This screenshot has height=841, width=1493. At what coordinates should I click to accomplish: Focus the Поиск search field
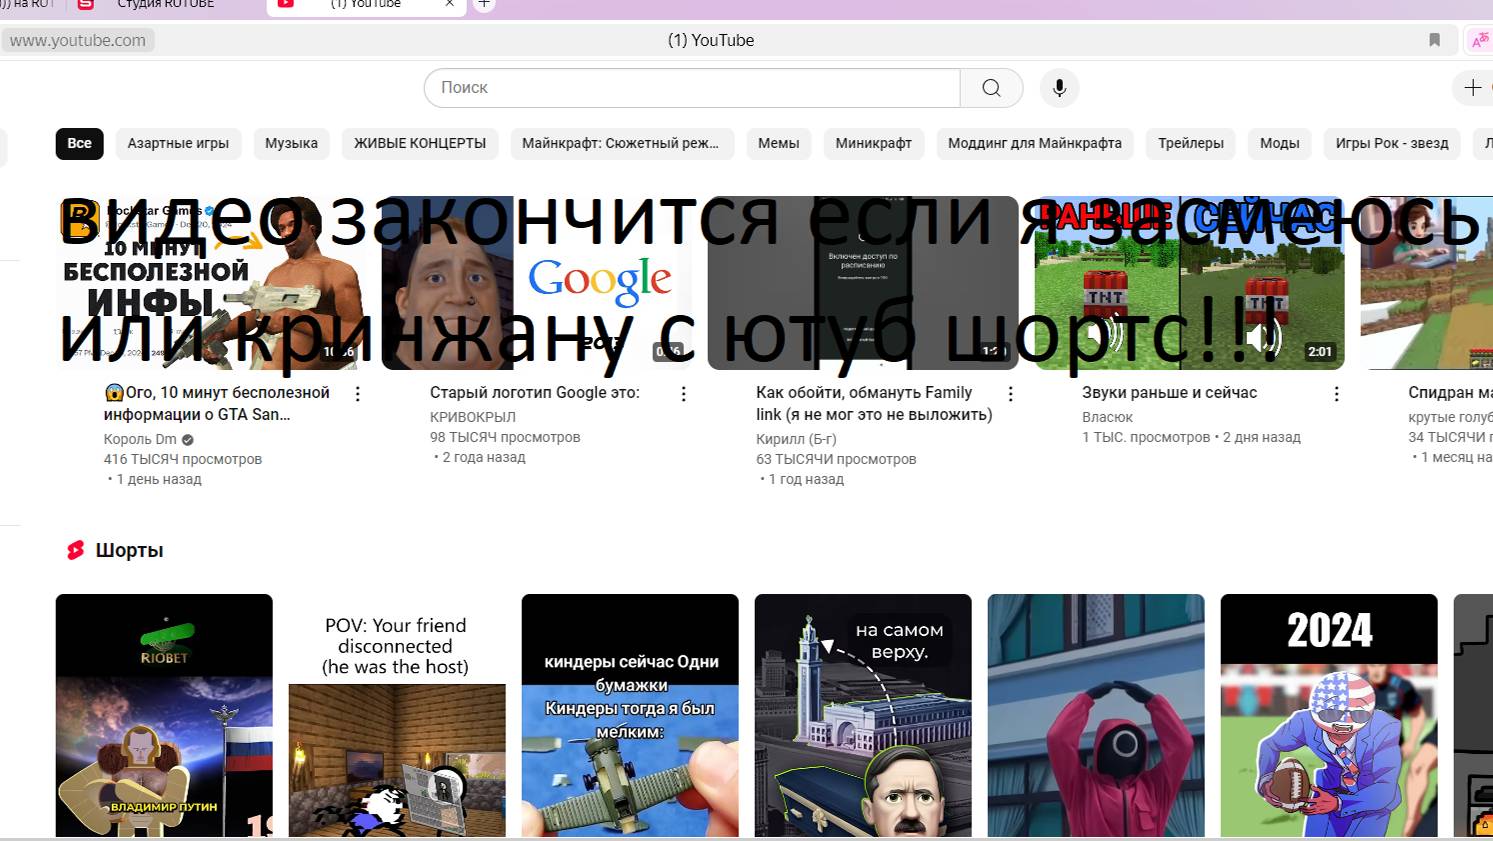692,88
